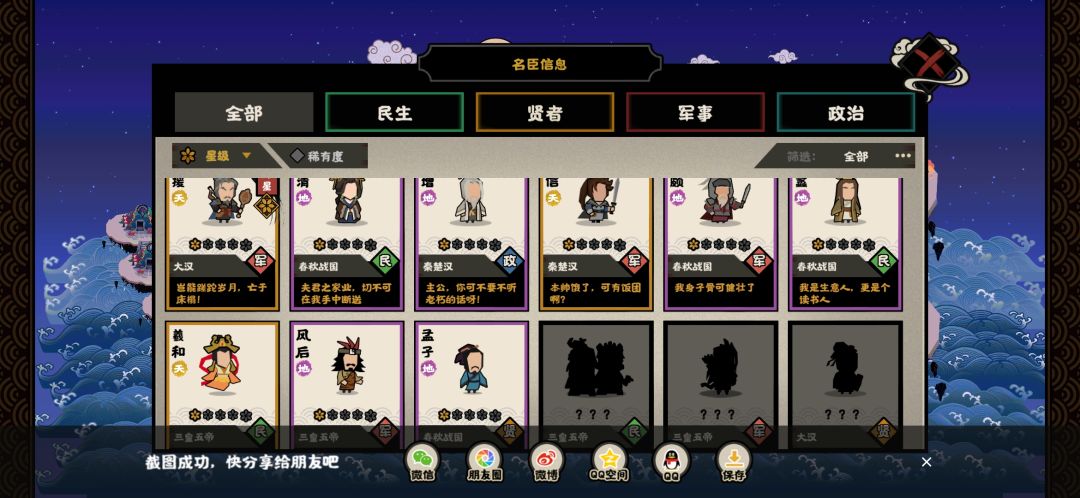
Task: Save screenshot with 保存 download icon
Action: [734, 461]
